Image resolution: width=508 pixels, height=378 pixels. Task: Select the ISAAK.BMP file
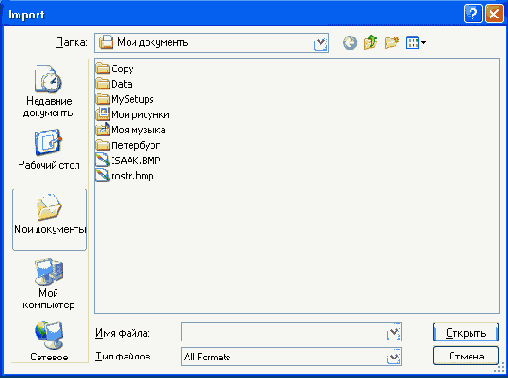128,160
